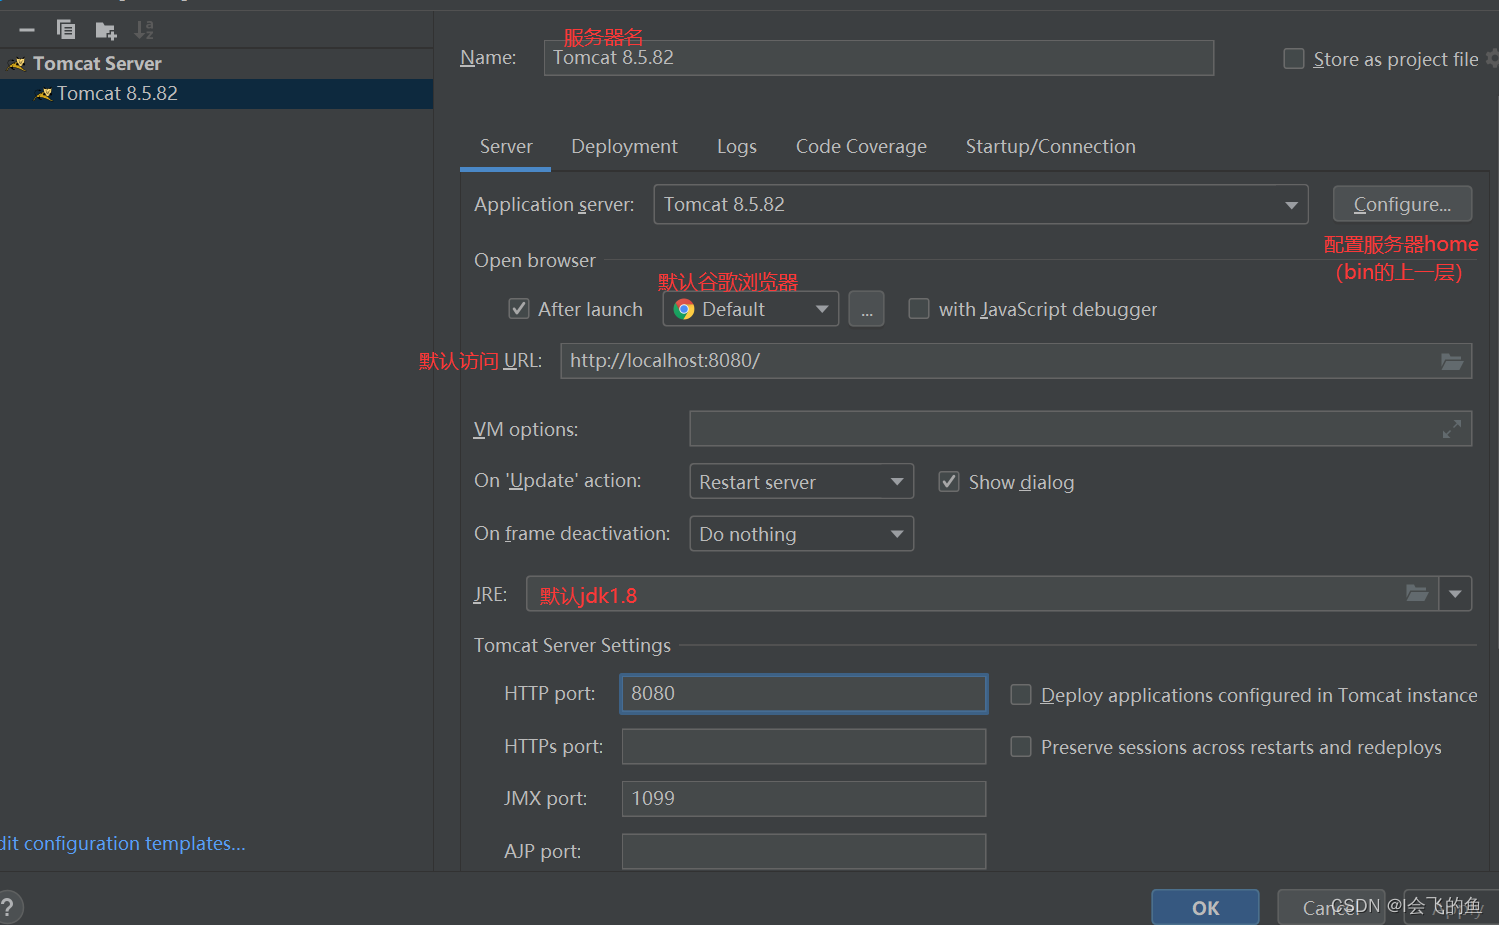Click the URL input field
1499x925 pixels.
(1016, 361)
